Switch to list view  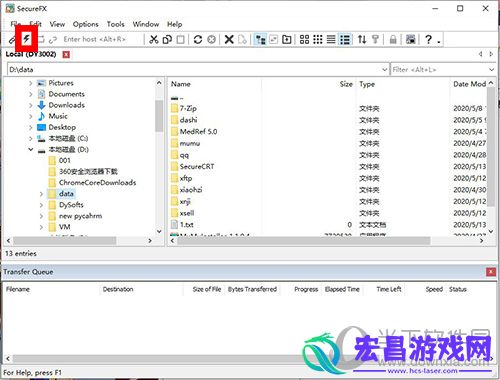[331, 39]
